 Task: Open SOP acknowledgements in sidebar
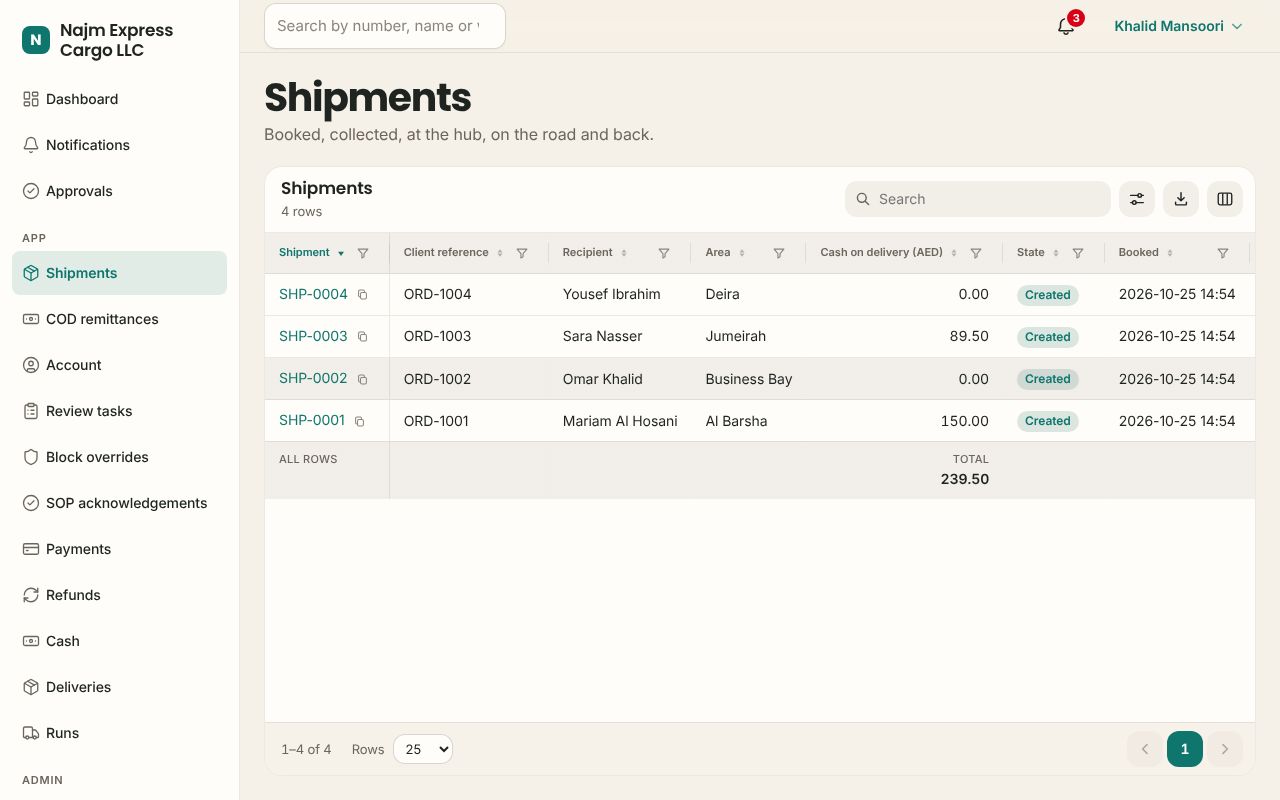[119, 503]
